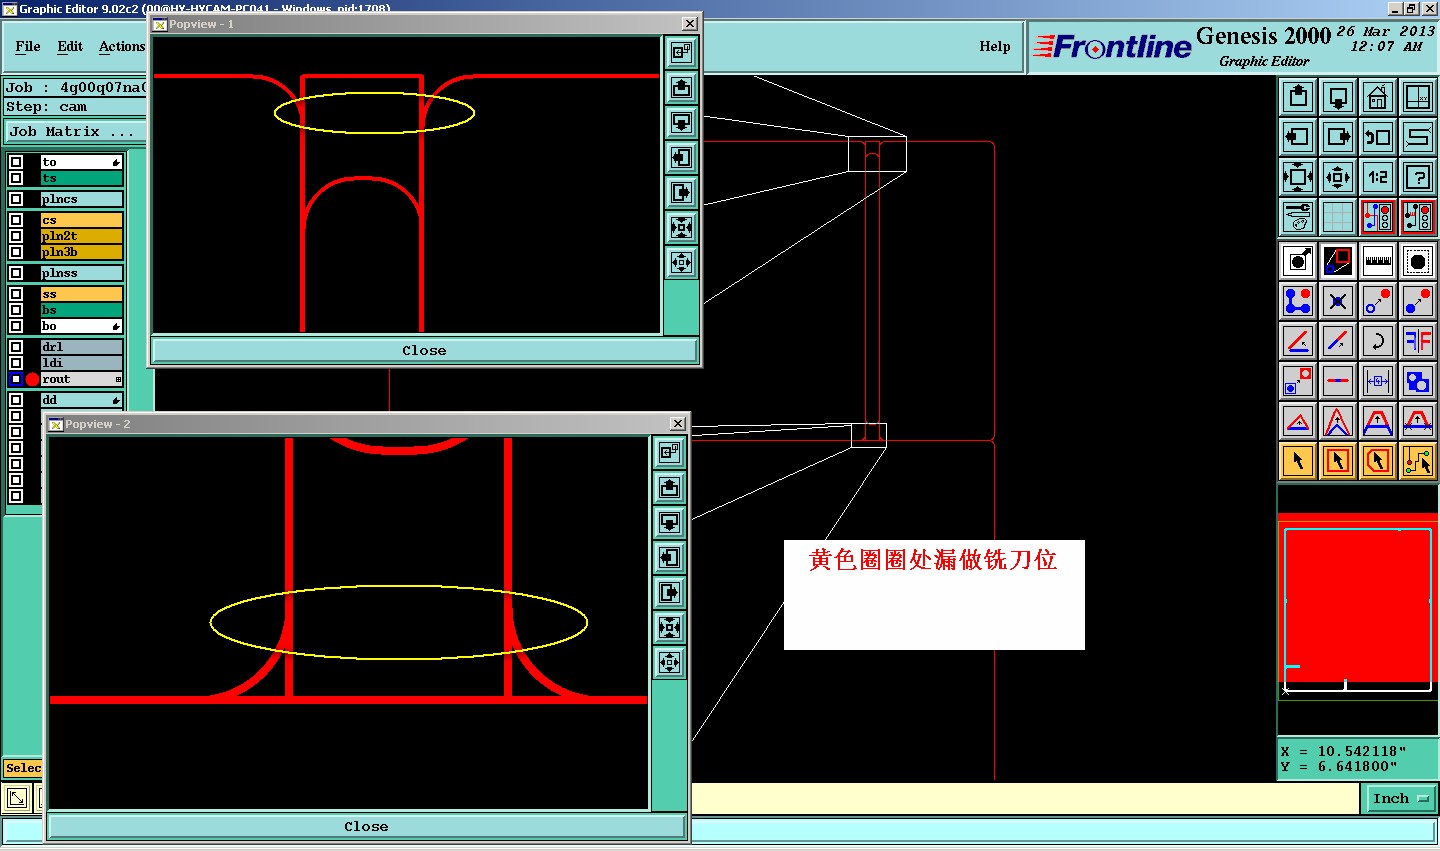
Task: Click the question mark help icon in toolbar
Action: (1418, 177)
